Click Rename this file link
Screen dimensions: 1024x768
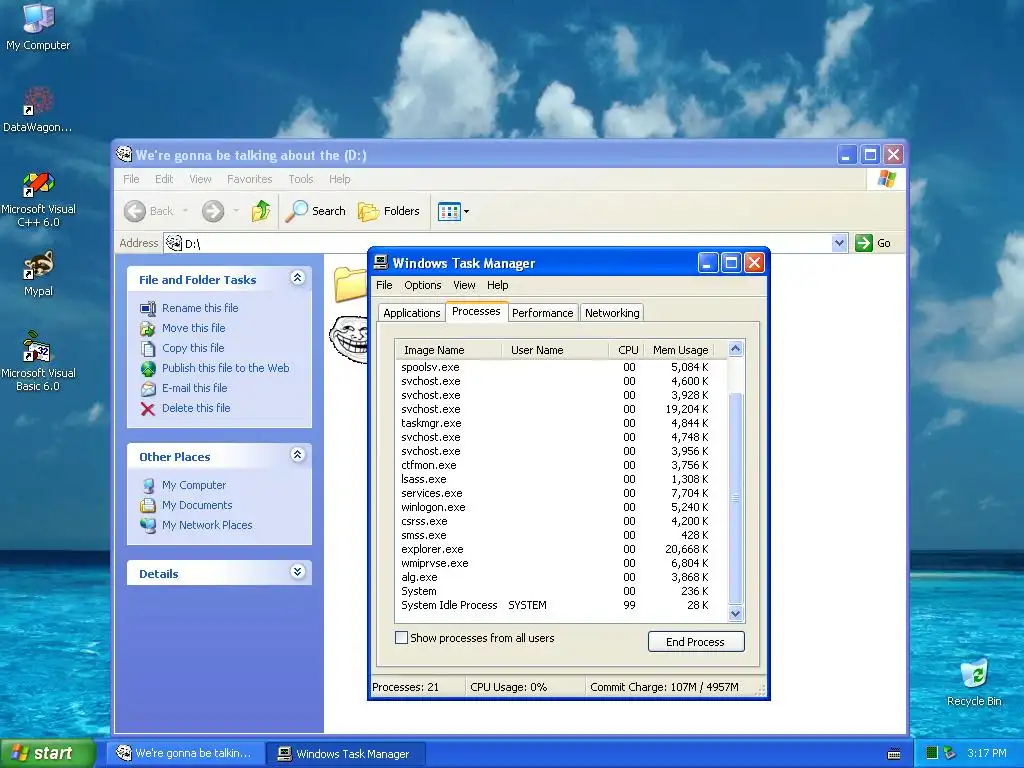(x=200, y=308)
